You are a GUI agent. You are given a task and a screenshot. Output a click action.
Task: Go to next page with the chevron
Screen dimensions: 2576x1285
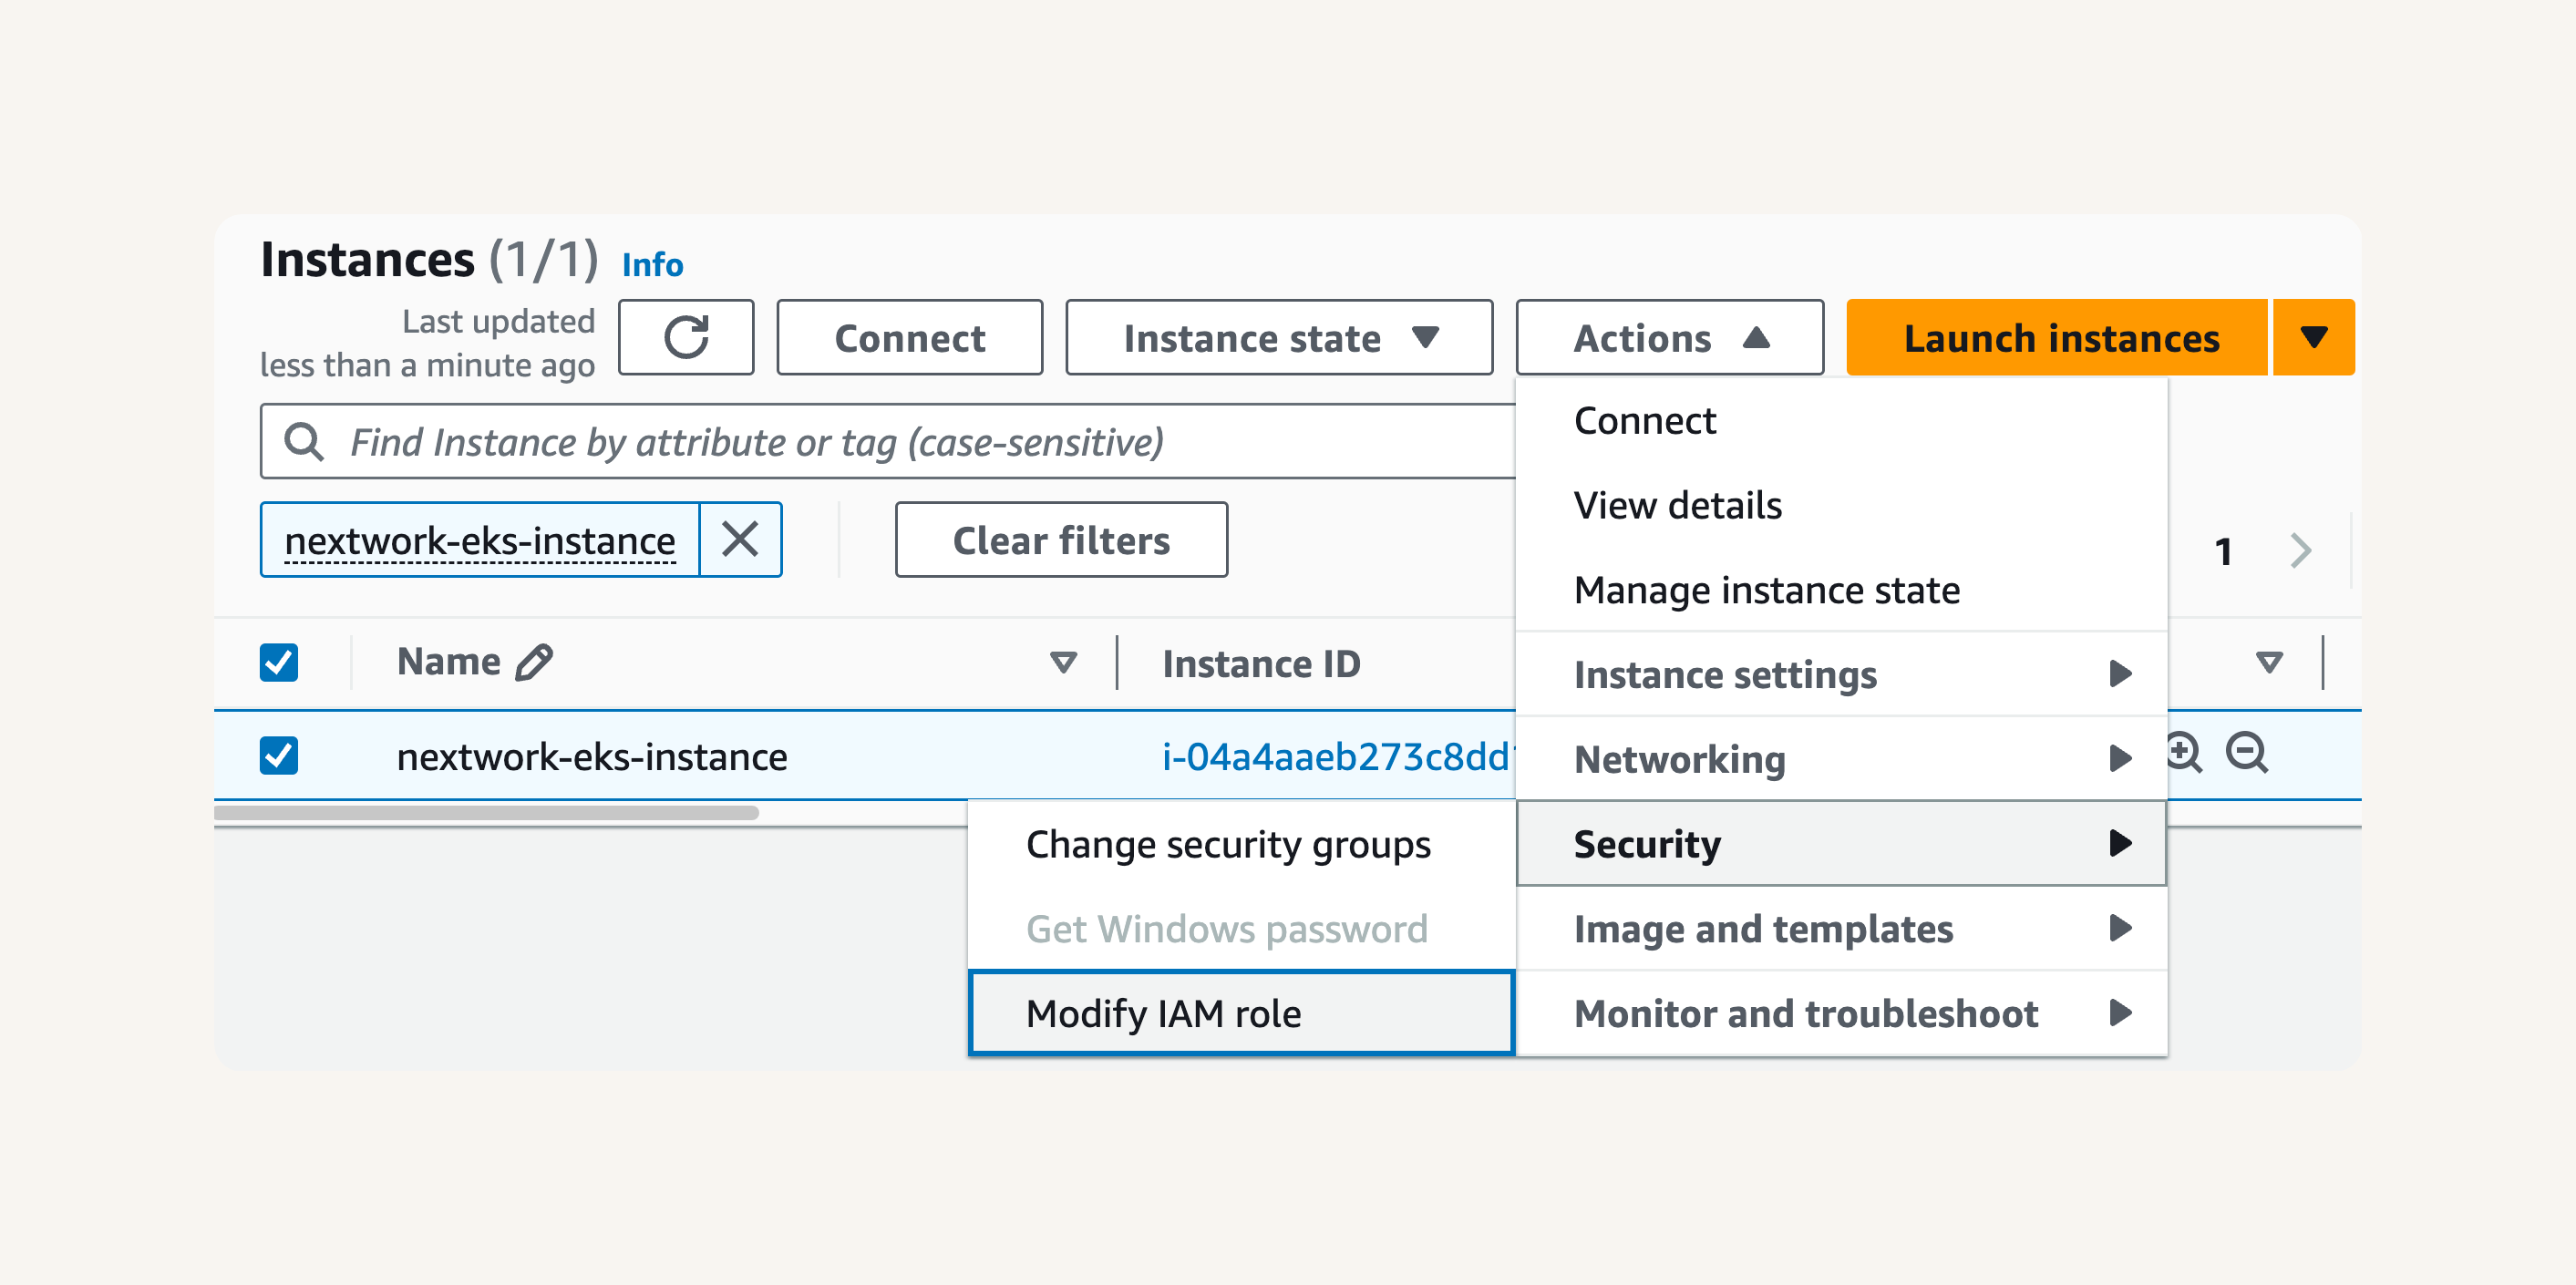tap(2300, 550)
